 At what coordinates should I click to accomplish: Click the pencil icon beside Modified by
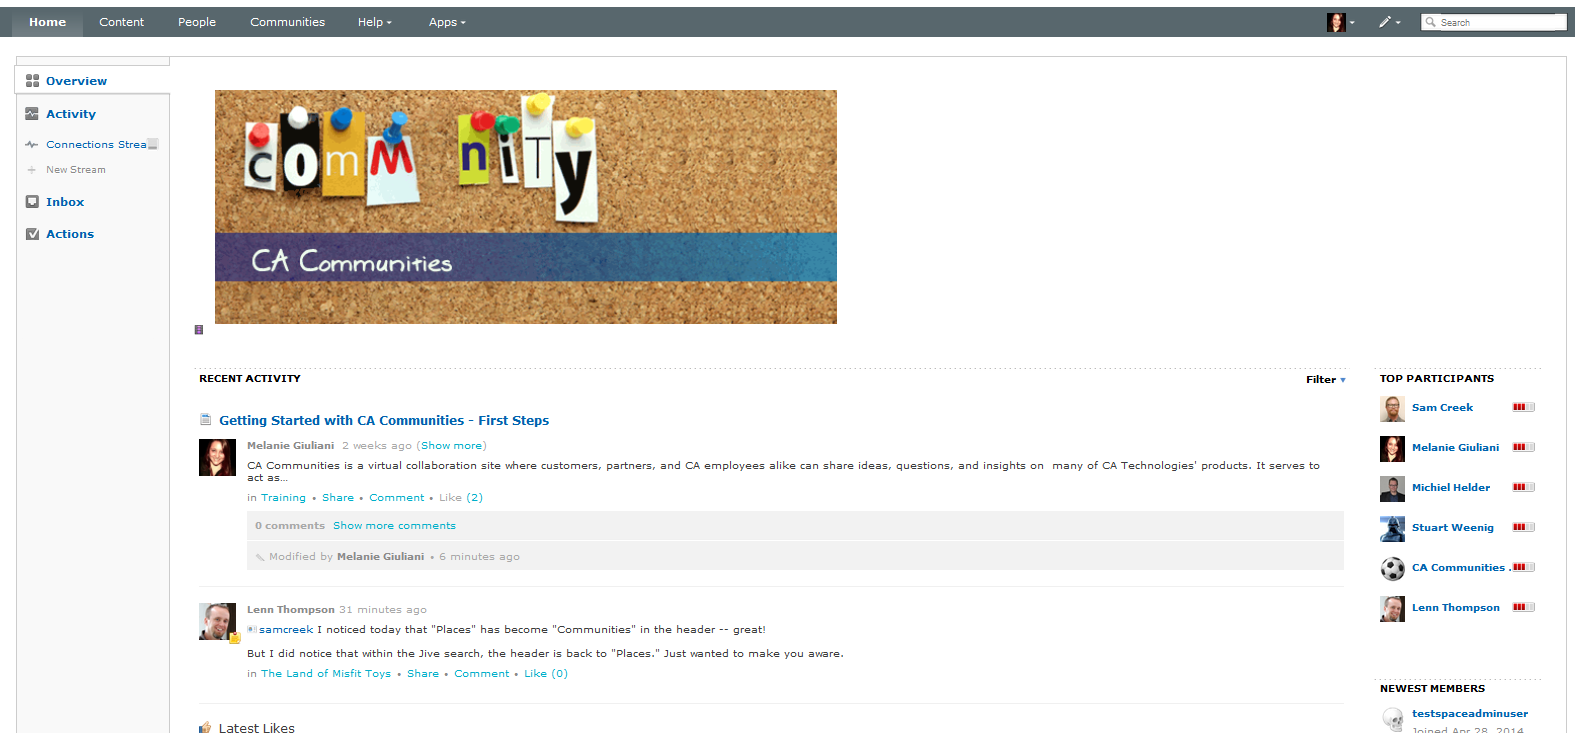(260, 557)
